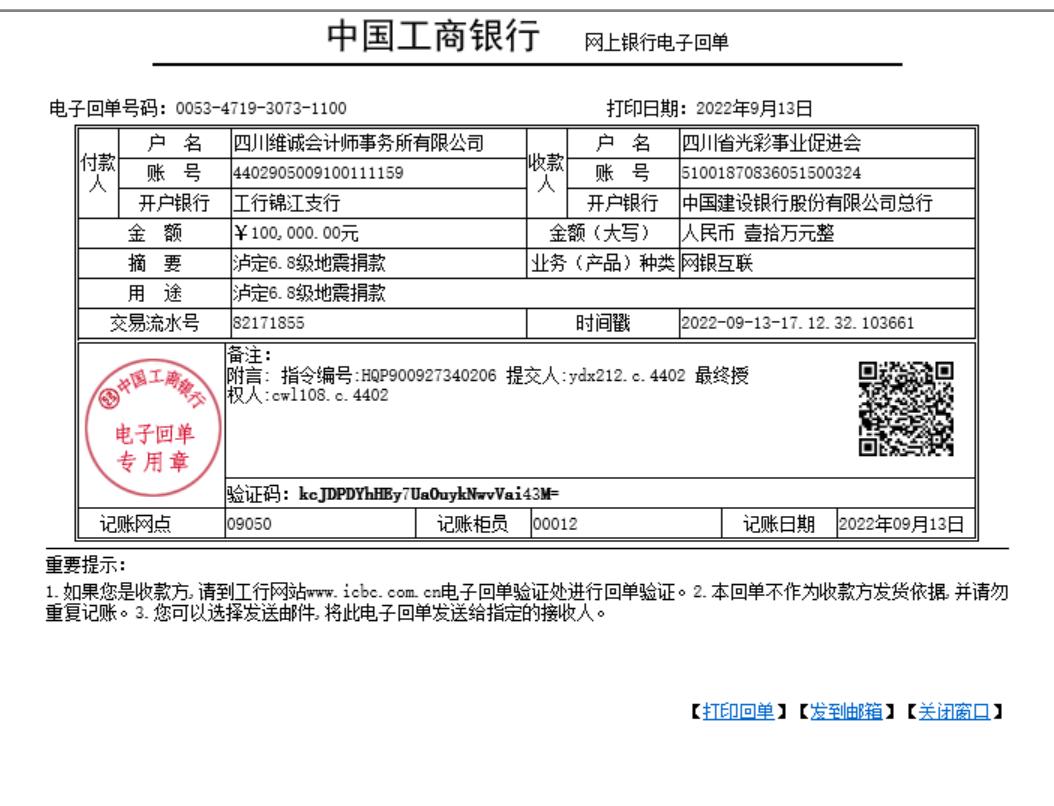1054x806 pixels.
Task: Click the 收款人 label cell
Action: [x=546, y=173]
